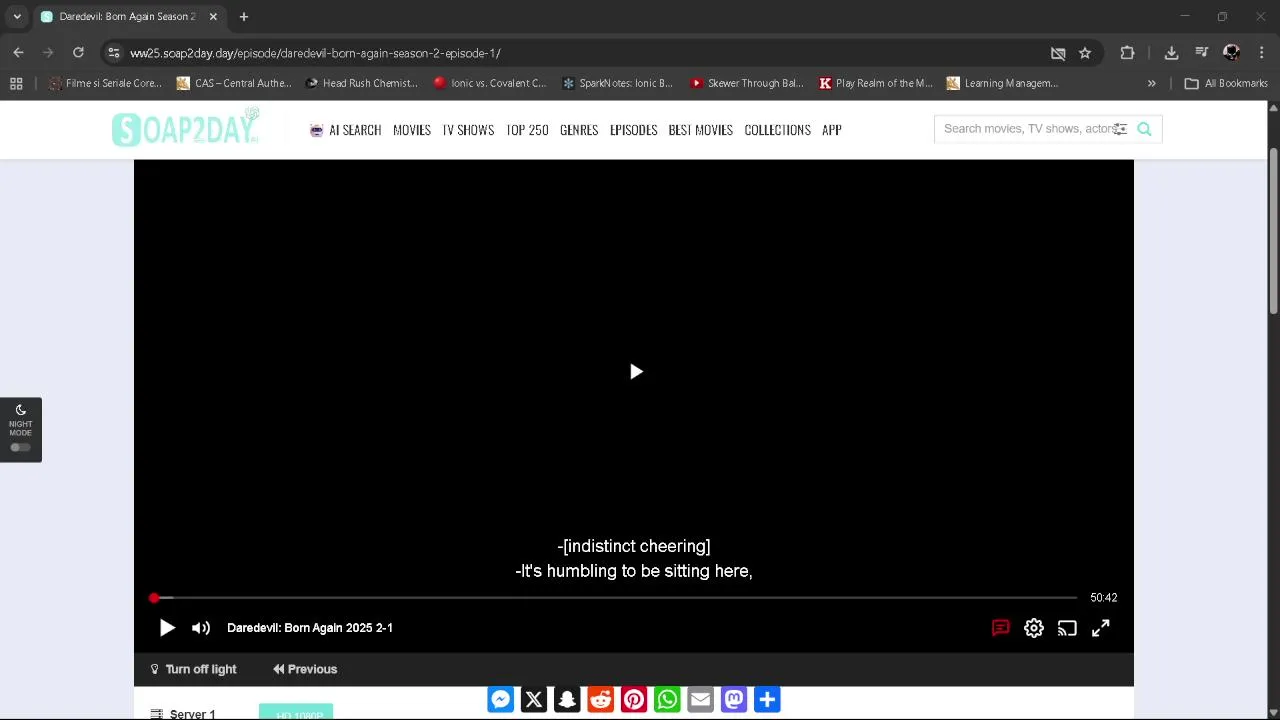The height and width of the screenshot is (720, 1280).
Task: Open Chrome three-dot menu
Action: tap(1262, 53)
